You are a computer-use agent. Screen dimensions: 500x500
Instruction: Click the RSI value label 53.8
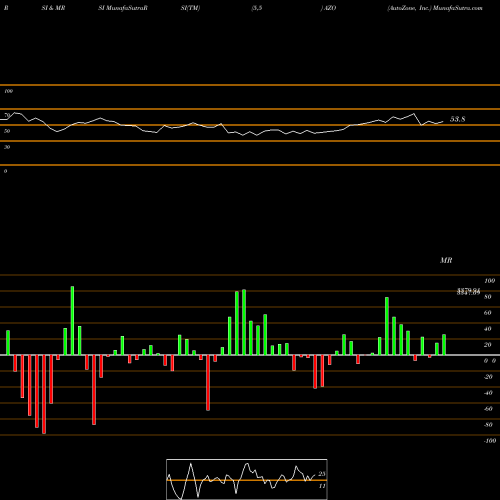click(458, 119)
